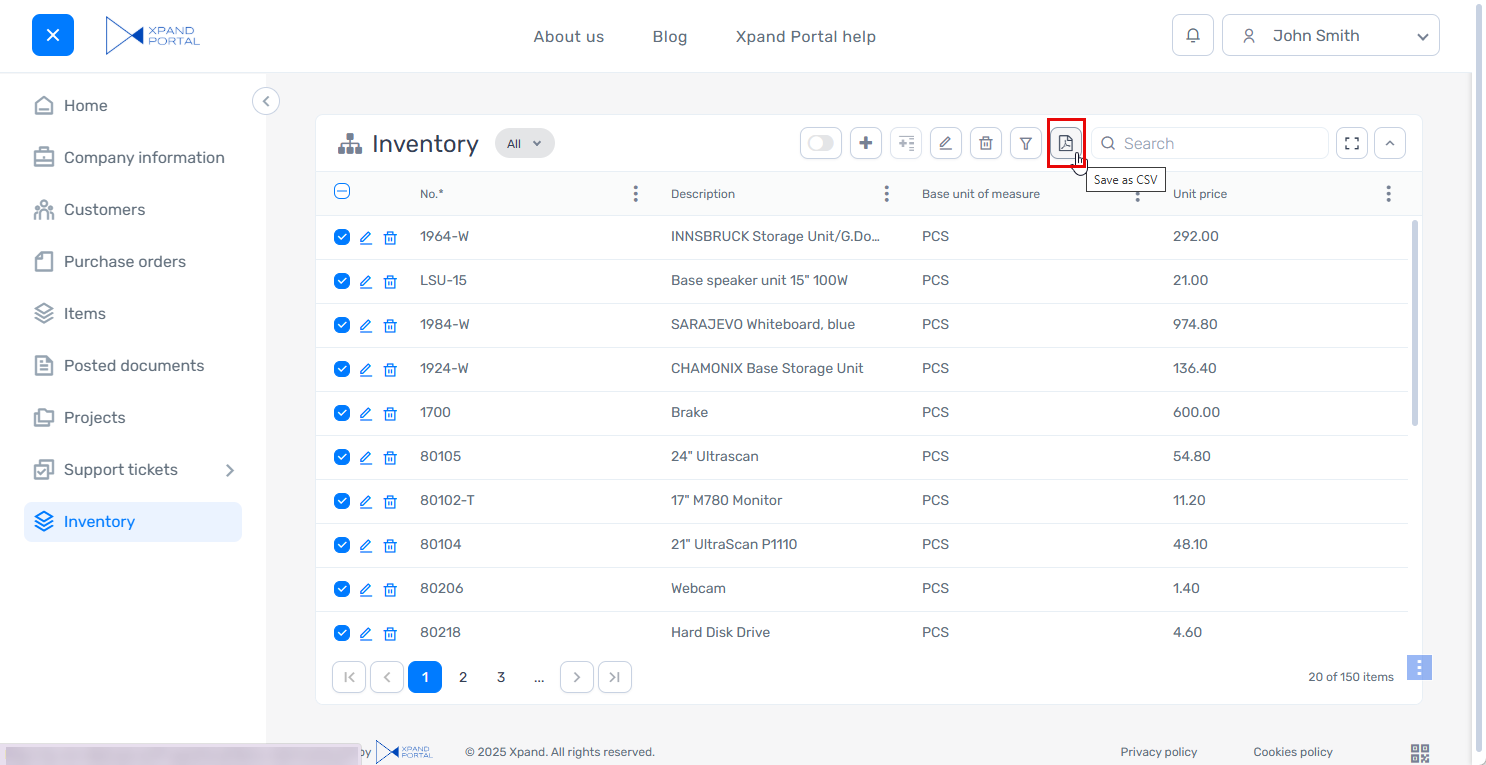1486x765 pixels.
Task: Uncheck the checkbox for item 1700
Action: point(342,413)
